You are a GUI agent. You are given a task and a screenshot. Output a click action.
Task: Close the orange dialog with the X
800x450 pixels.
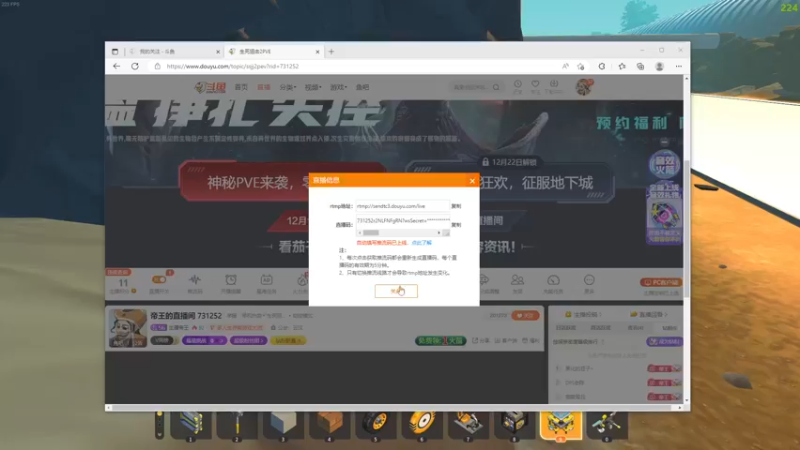[x=472, y=181]
